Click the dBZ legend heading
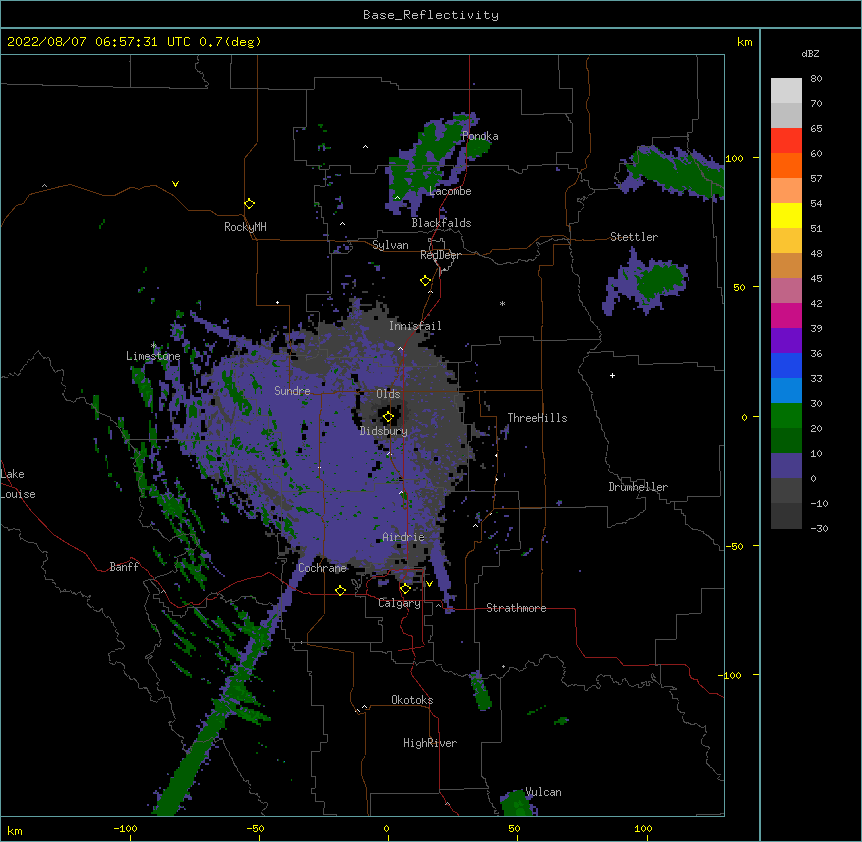The image size is (862, 842). (810, 53)
